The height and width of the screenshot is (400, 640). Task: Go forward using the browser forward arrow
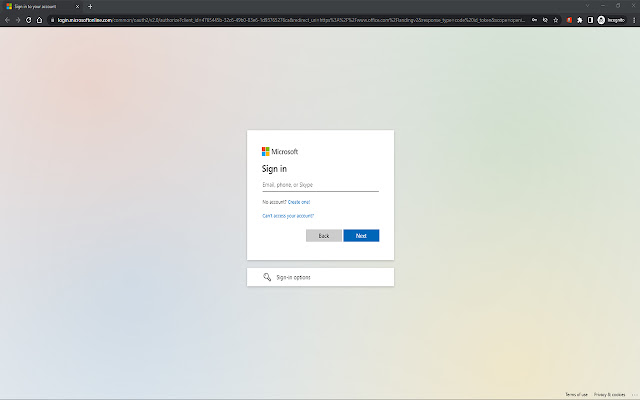click(18, 20)
